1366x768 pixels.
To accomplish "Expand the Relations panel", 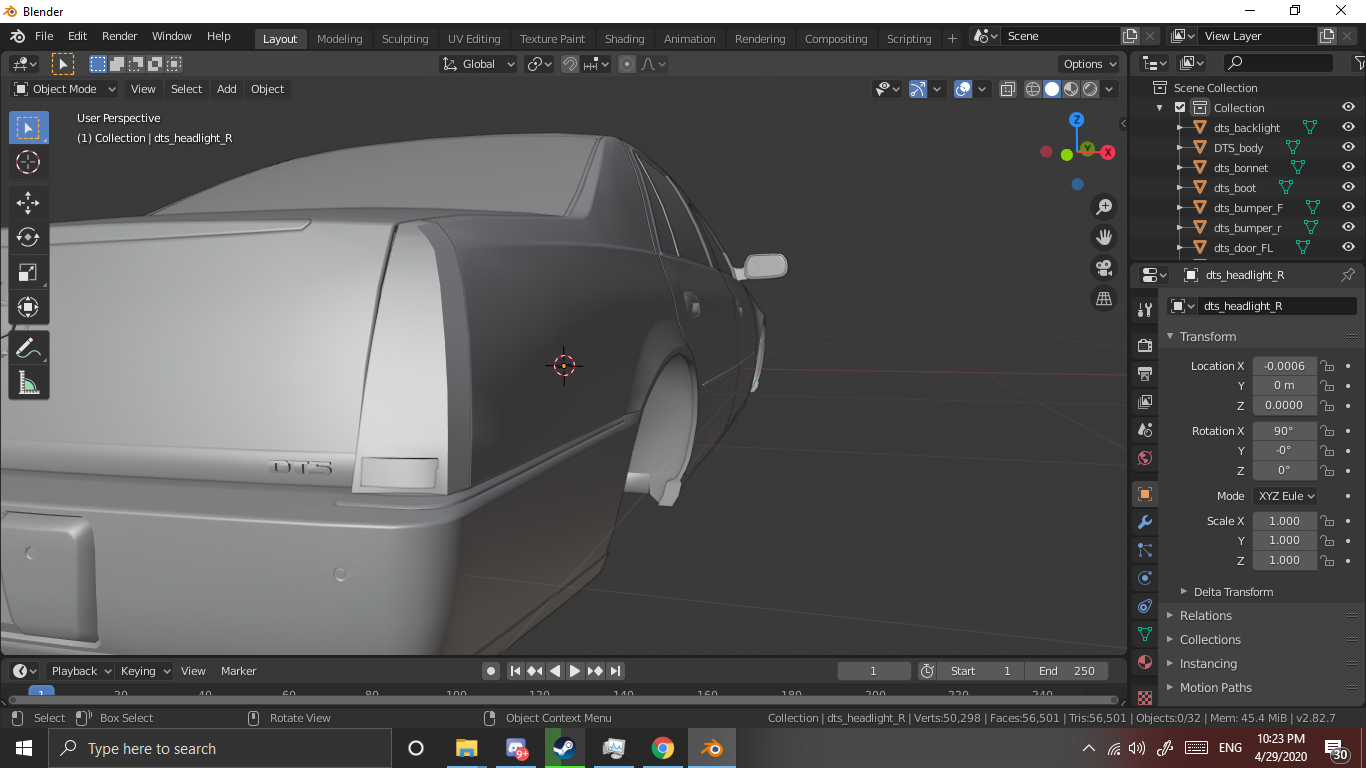I will coord(1205,616).
